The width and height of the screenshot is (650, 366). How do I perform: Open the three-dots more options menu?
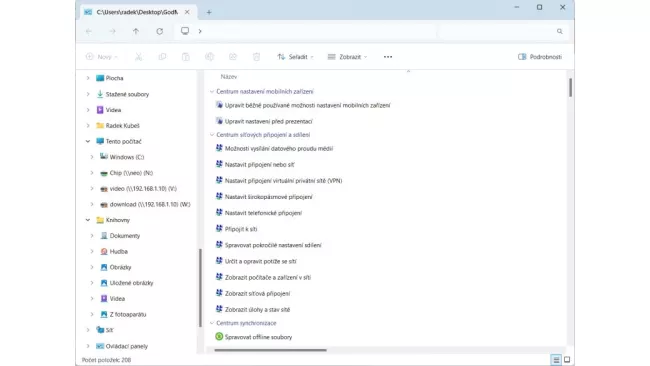388,57
